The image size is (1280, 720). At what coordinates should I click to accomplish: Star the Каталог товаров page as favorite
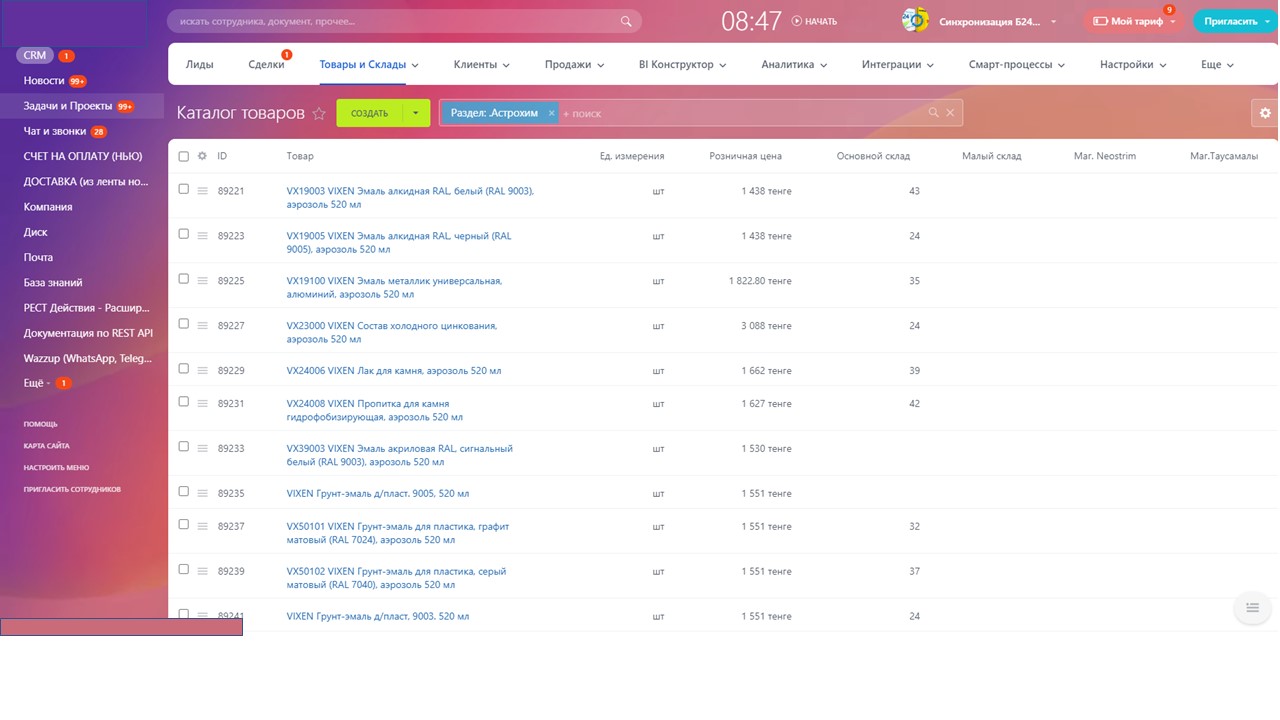(319, 114)
